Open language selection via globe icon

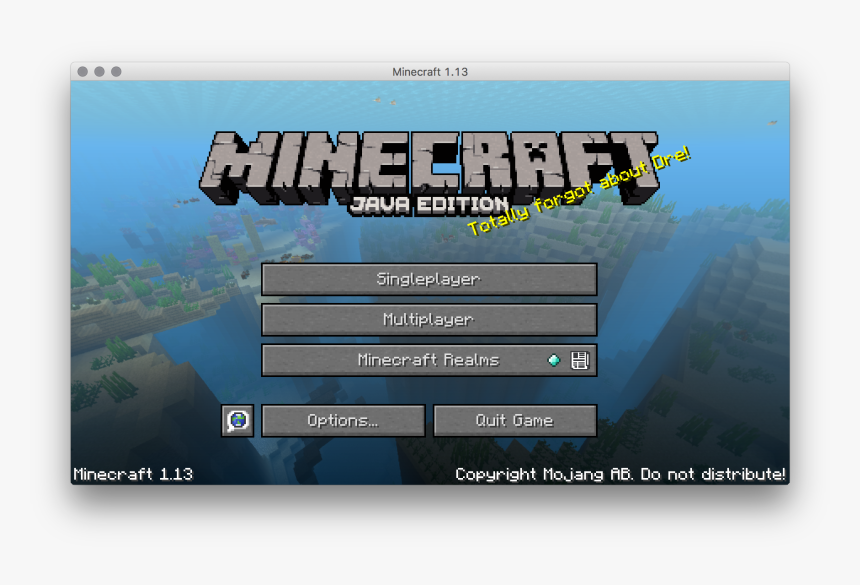(x=237, y=421)
